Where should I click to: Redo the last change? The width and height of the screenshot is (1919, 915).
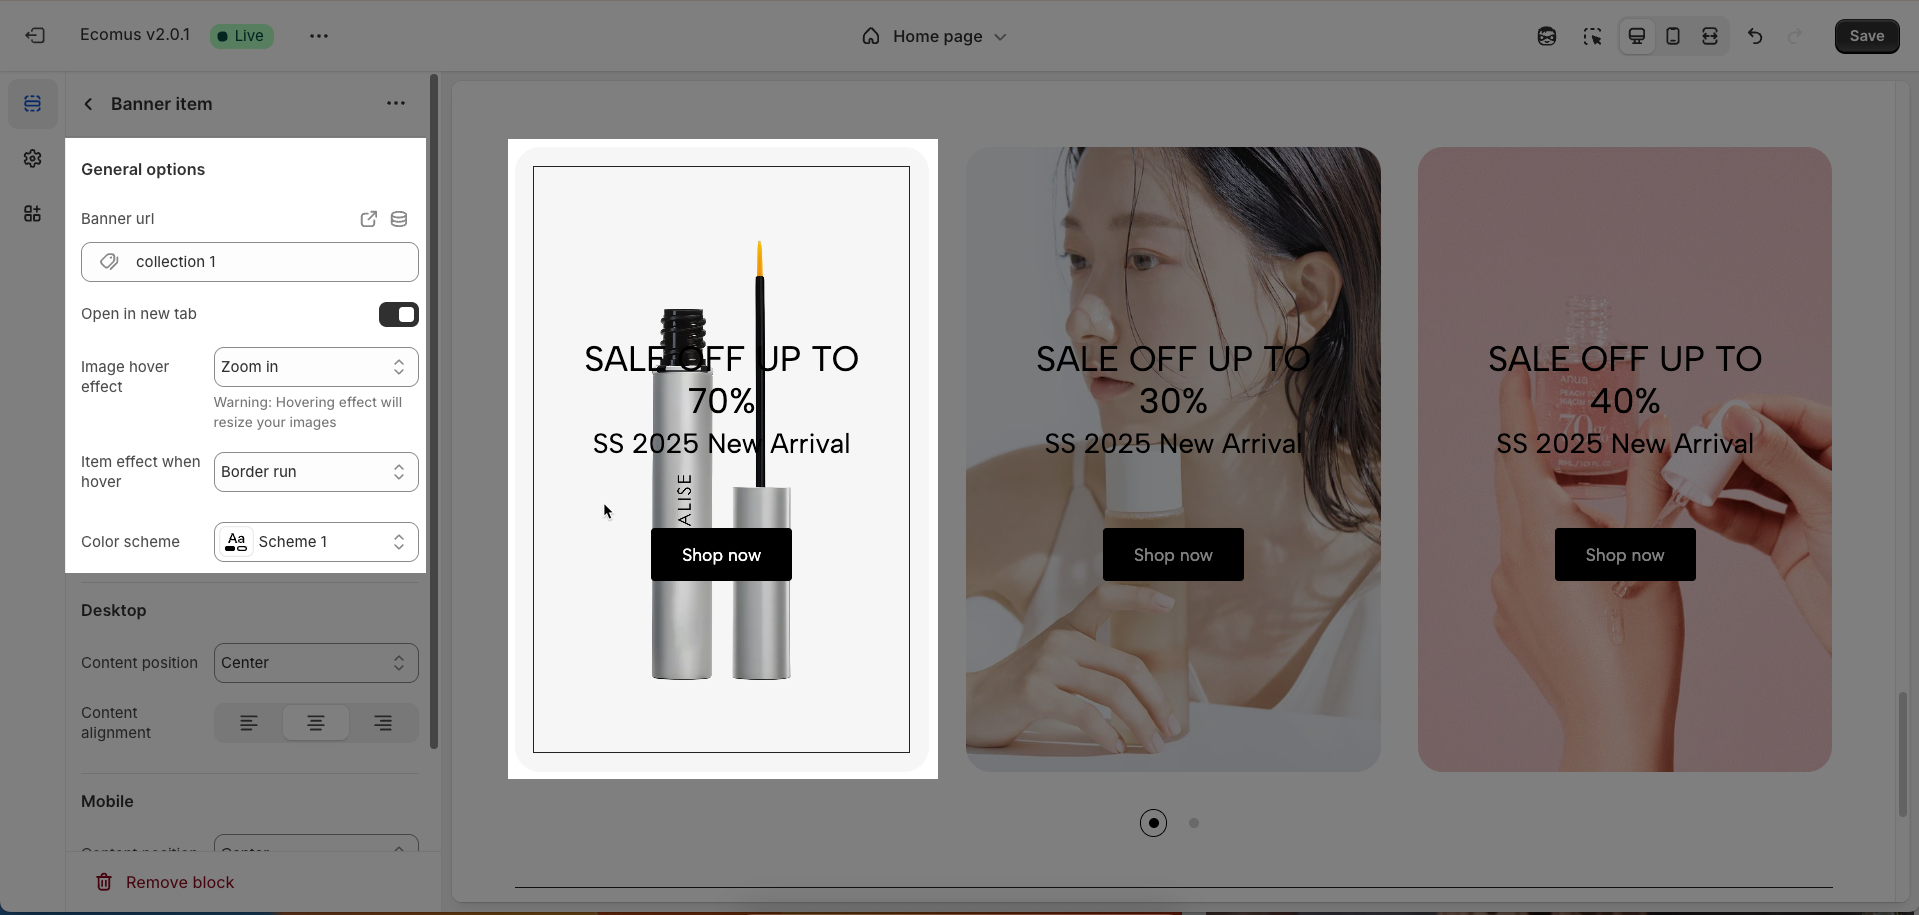(1795, 36)
